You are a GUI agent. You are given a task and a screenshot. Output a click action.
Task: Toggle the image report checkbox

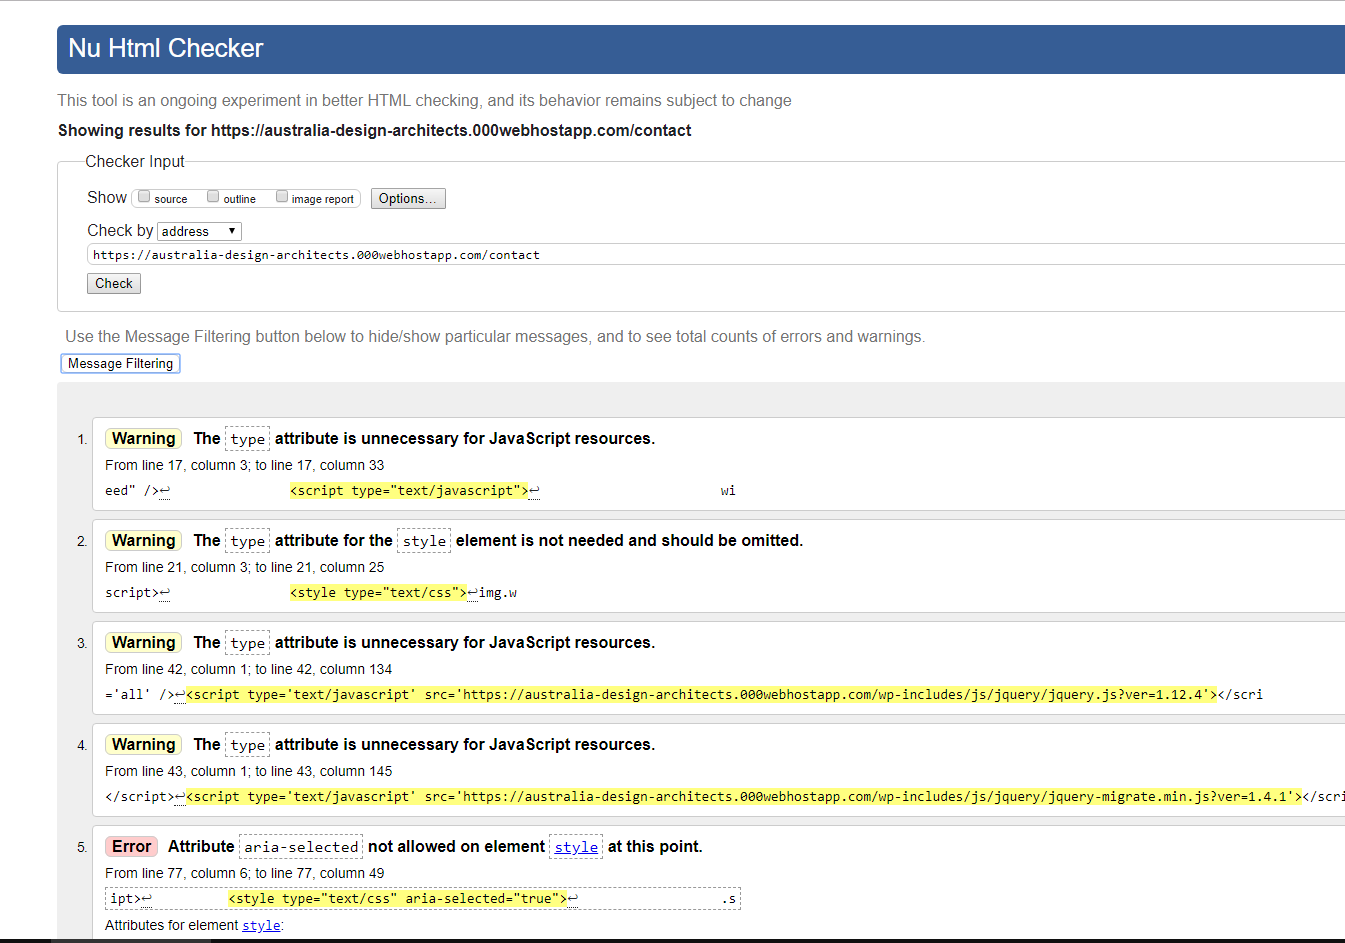[x=282, y=197]
